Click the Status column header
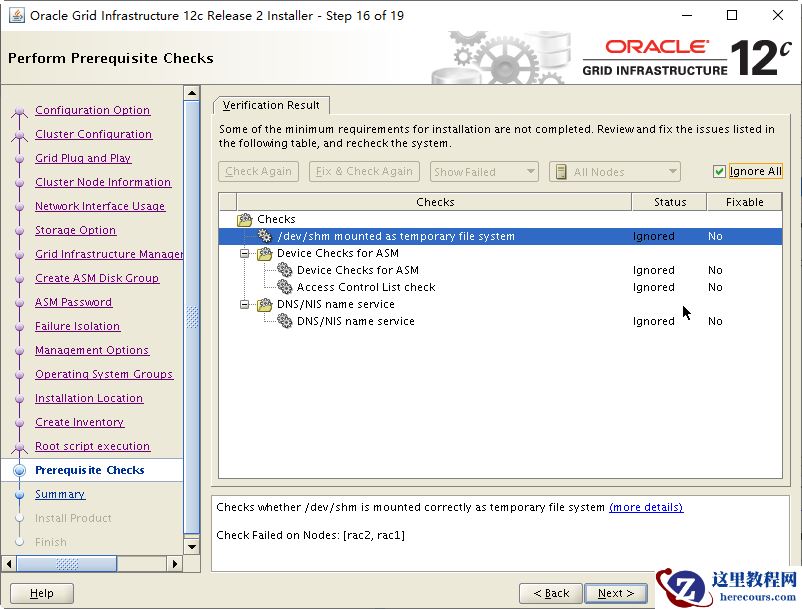 pyautogui.click(x=670, y=202)
